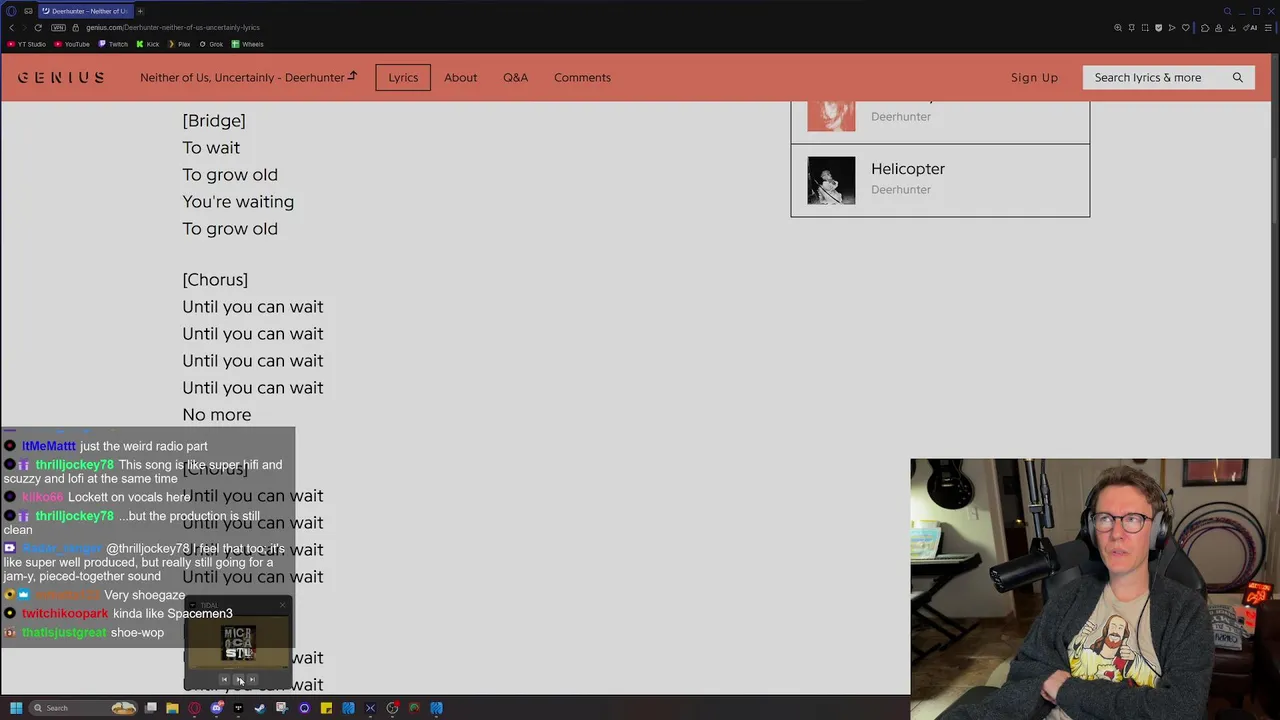
Task: Open the Helicopter song card
Action: pyautogui.click(x=940, y=180)
